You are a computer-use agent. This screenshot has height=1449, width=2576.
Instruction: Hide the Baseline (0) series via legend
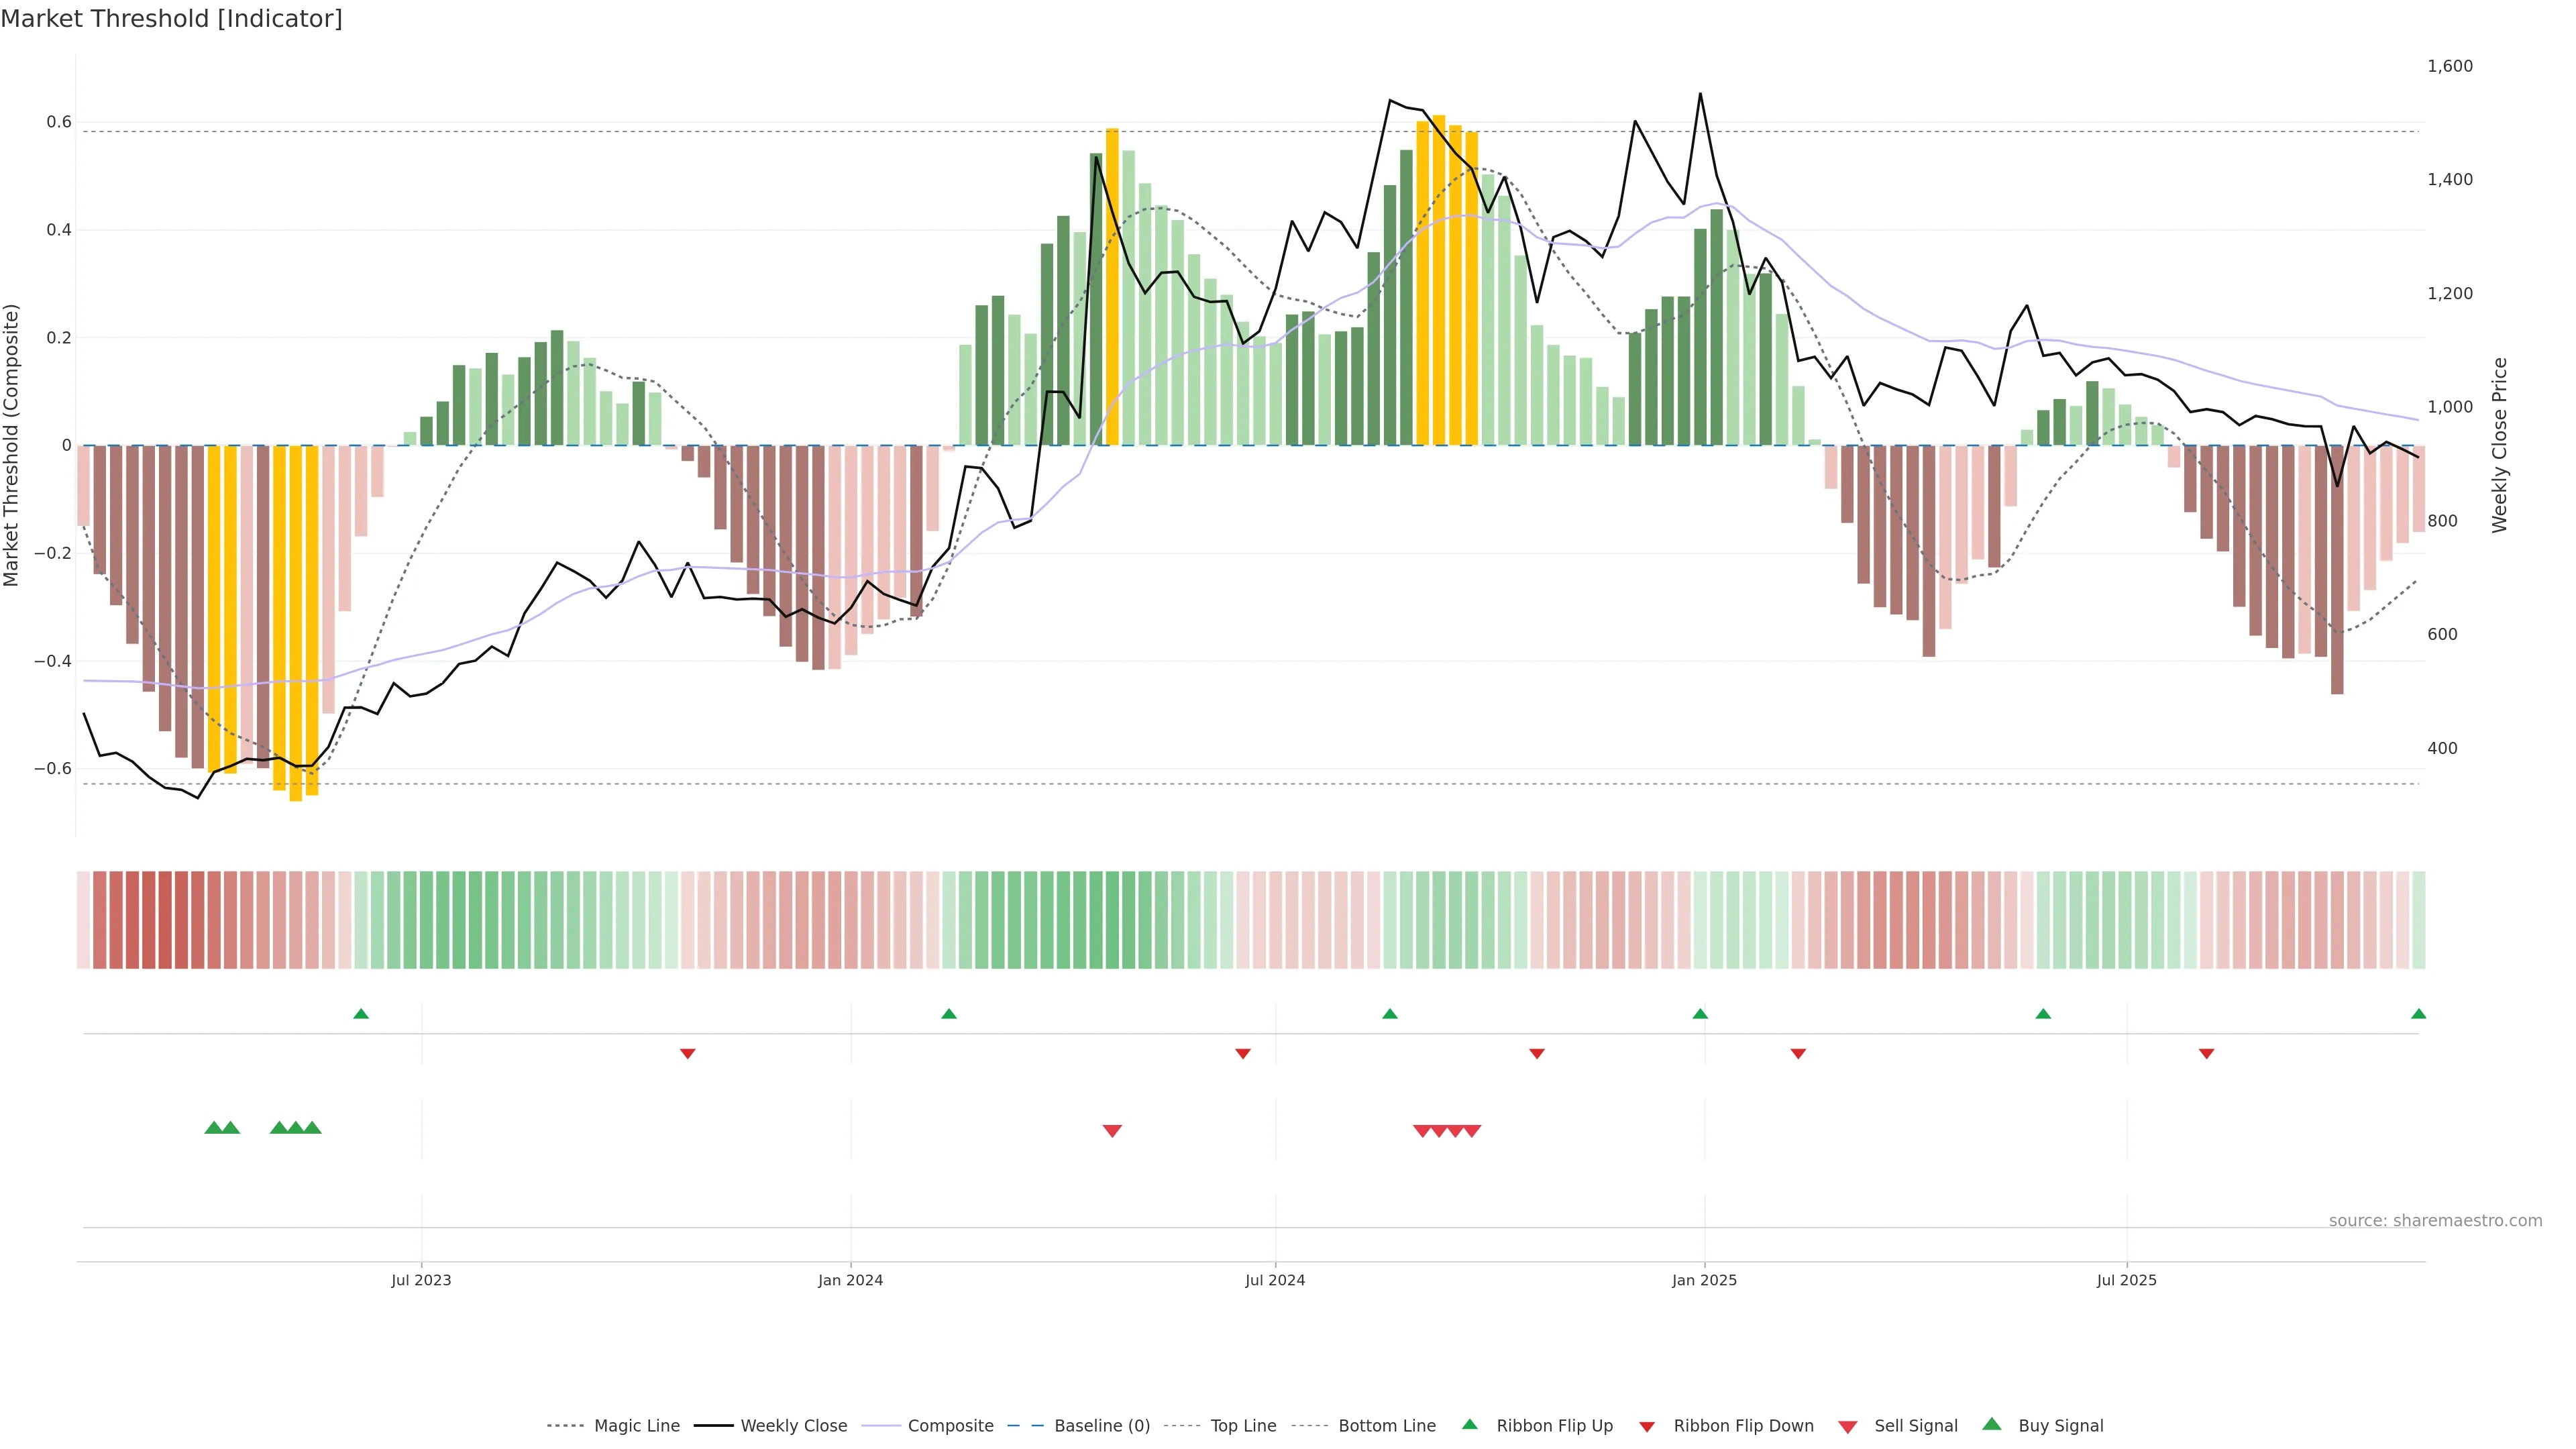point(1102,1426)
